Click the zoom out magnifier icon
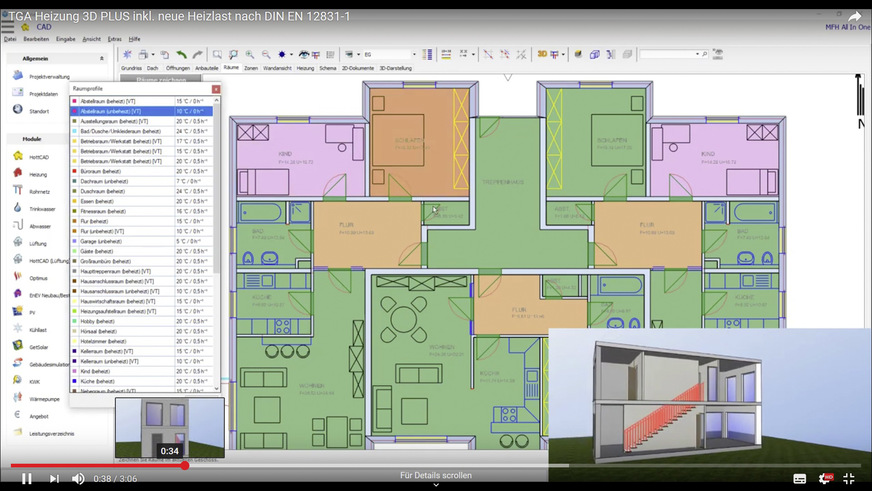872x491 pixels. (x=265, y=54)
